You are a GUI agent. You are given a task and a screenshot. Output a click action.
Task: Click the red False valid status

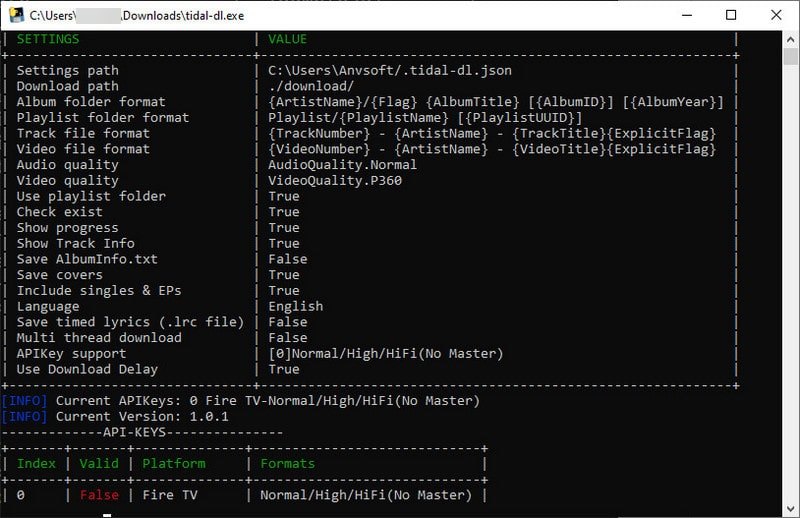[x=98, y=495]
